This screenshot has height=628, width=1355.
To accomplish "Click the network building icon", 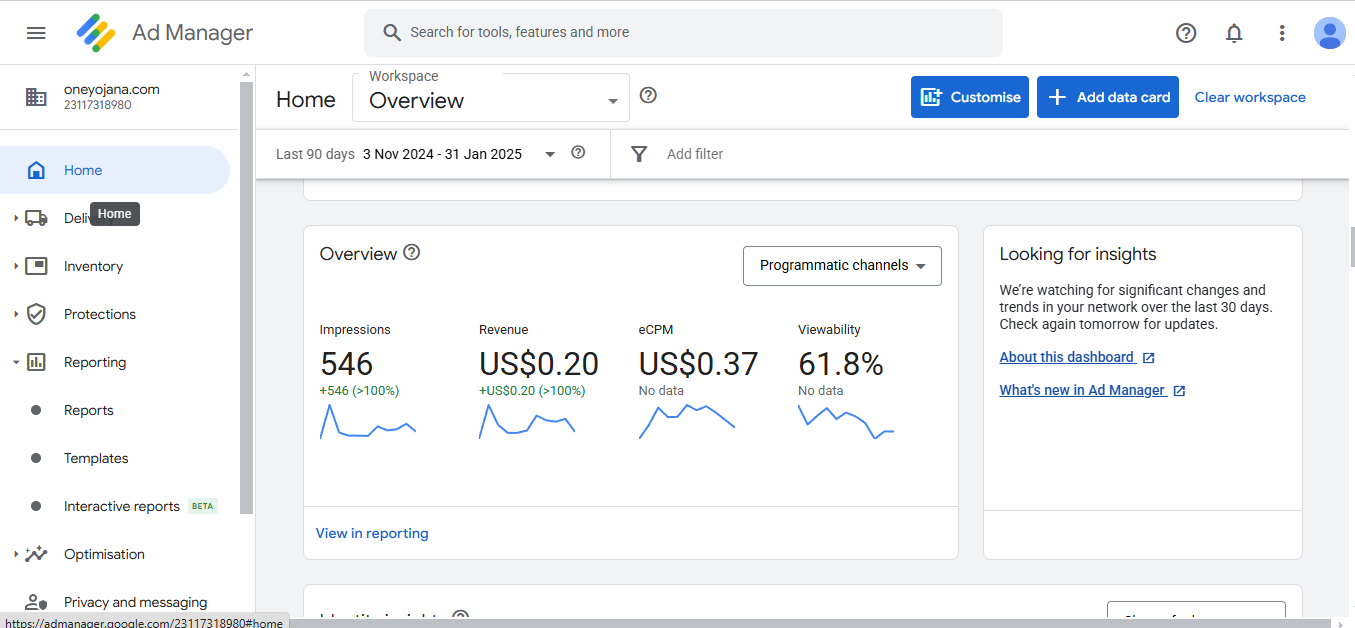I will pyautogui.click(x=36, y=97).
